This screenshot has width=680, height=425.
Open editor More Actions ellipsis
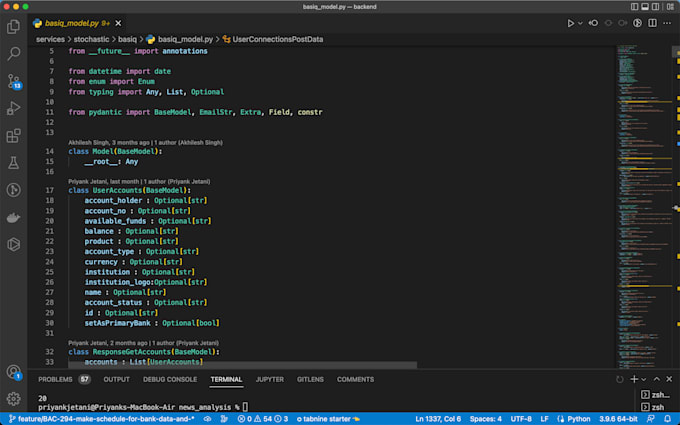point(667,23)
